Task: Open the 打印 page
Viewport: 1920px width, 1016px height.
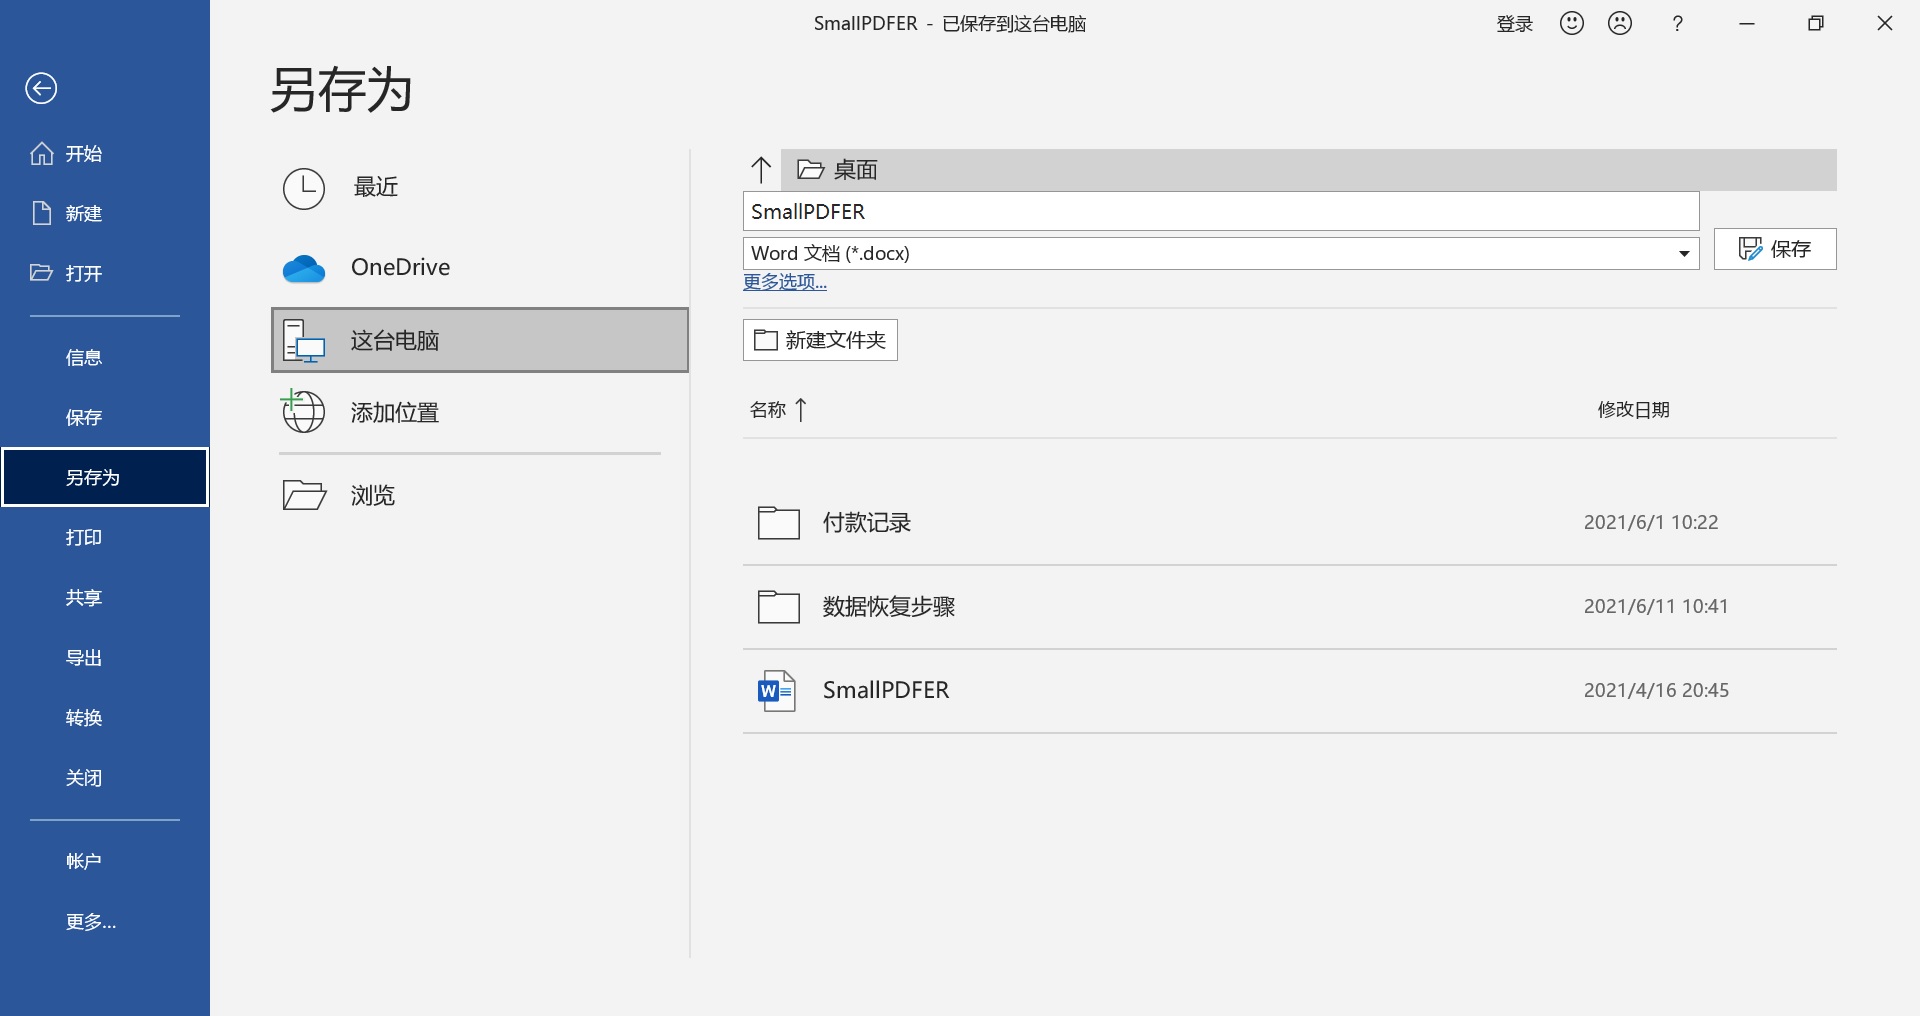Action: pyautogui.click(x=84, y=538)
